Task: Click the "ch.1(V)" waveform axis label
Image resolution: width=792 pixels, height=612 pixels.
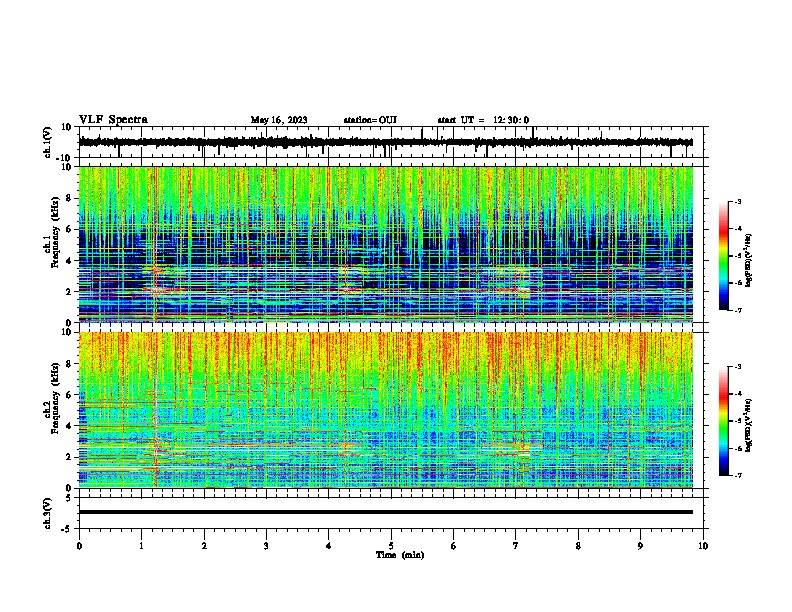Action: 47,142
